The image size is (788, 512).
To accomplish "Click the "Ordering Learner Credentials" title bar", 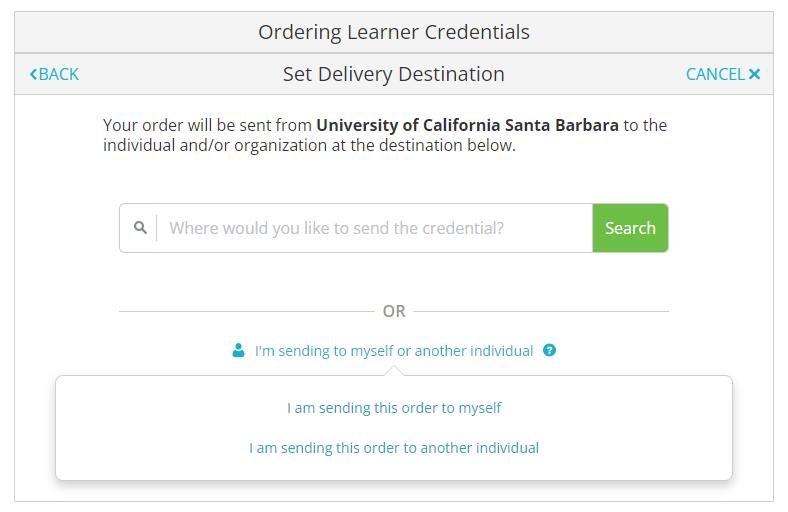I will tap(394, 32).
